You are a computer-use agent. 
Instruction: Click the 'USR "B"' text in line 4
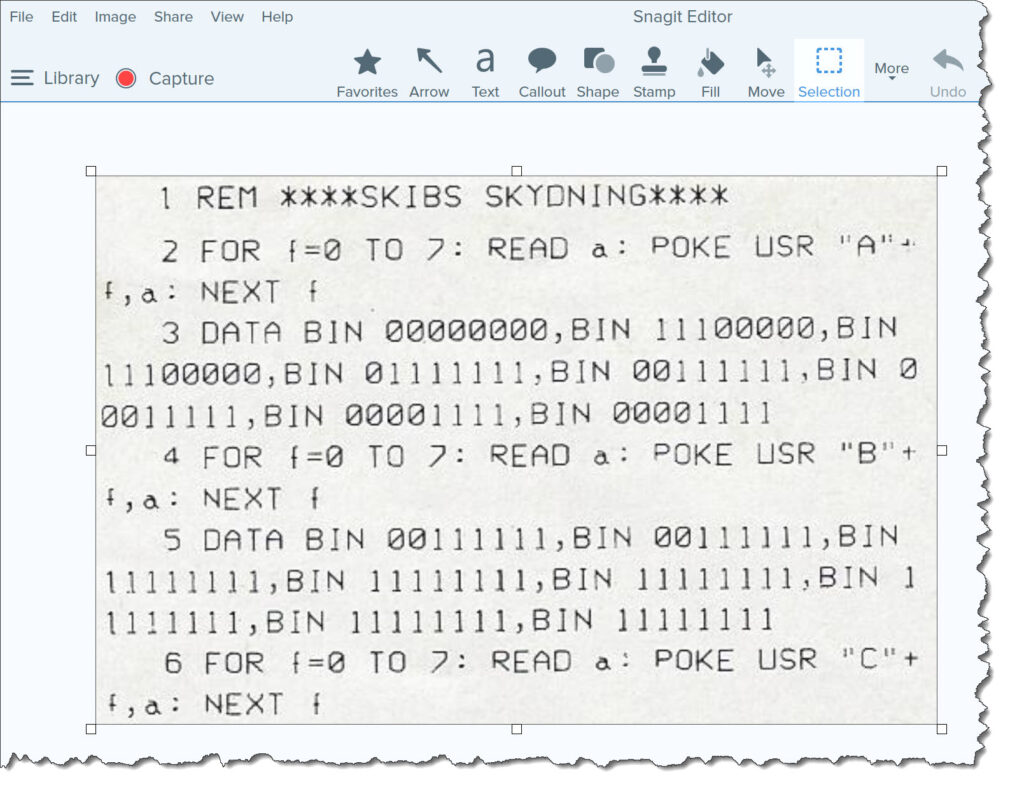click(825, 453)
